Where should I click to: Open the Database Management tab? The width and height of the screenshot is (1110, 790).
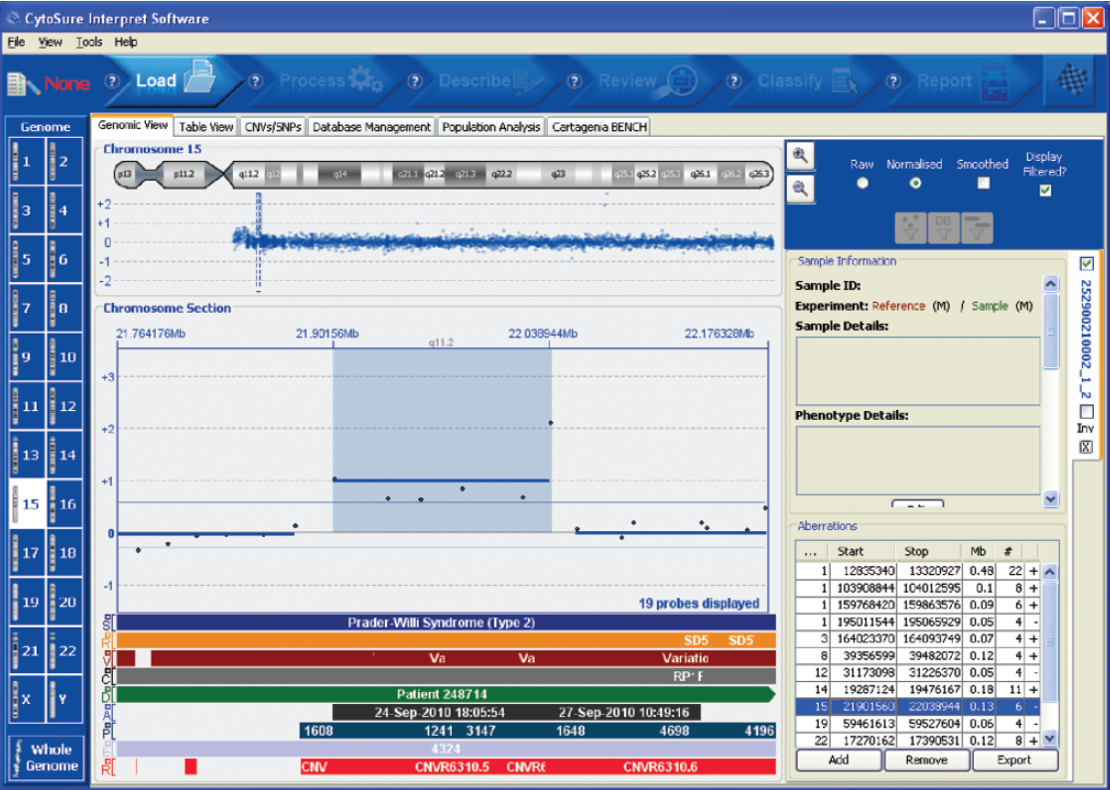coord(372,127)
